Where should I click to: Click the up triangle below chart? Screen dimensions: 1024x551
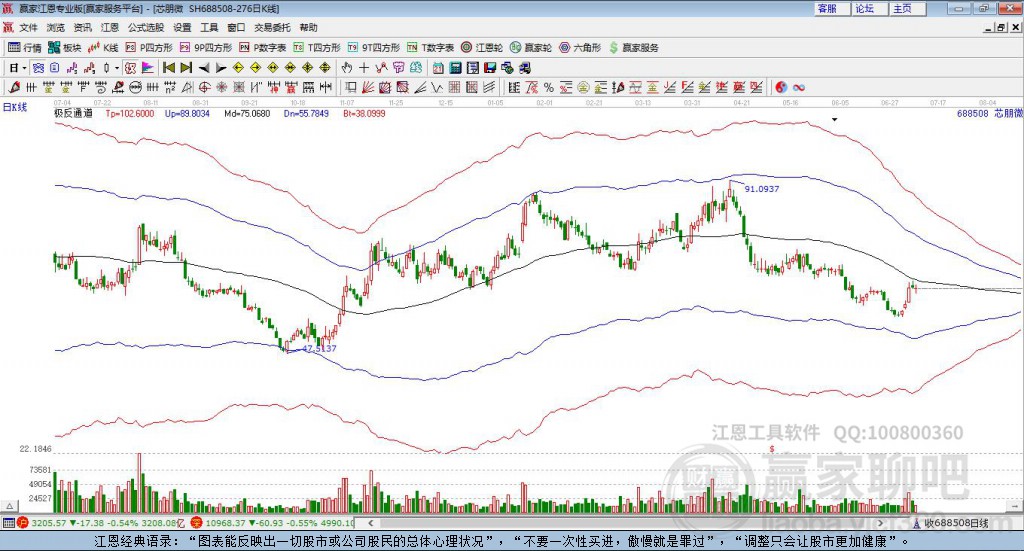click(9, 506)
